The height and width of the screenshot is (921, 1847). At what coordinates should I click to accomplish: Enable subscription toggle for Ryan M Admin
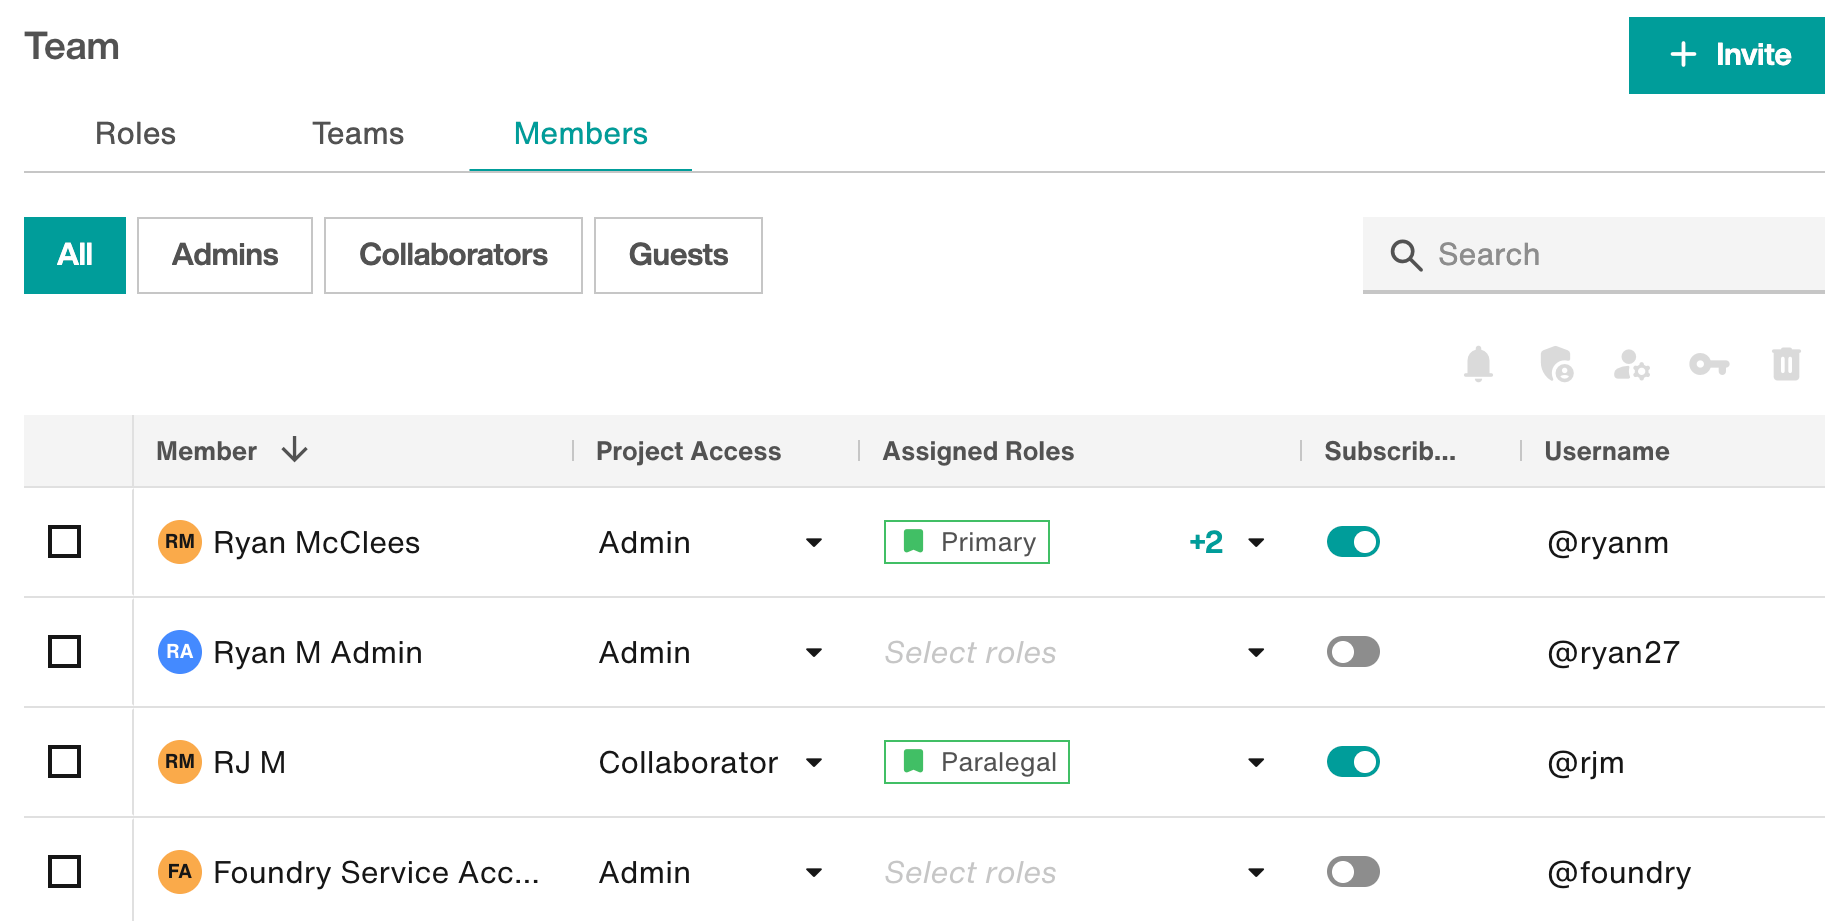[x=1353, y=652]
